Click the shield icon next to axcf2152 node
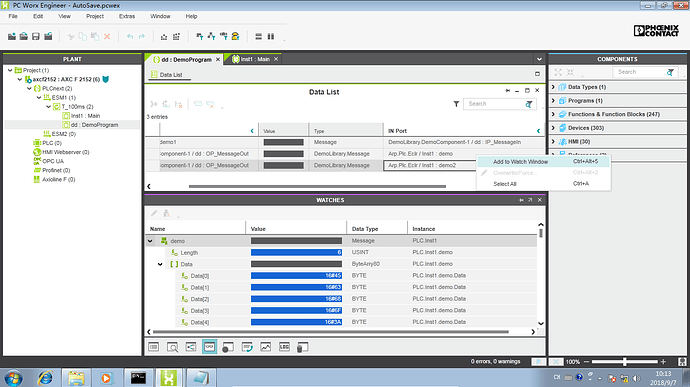The width and height of the screenshot is (690, 387). pyautogui.click(x=106, y=79)
